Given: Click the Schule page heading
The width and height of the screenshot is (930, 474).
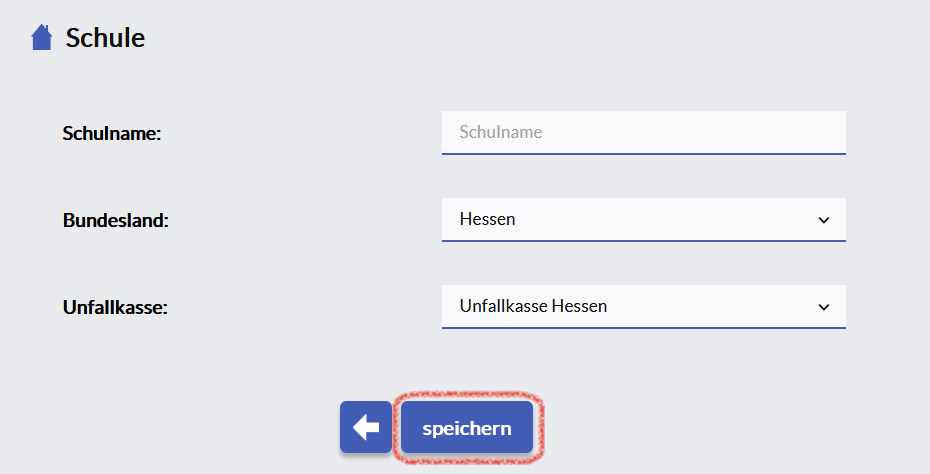Looking at the screenshot, I should tap(105, 38).
